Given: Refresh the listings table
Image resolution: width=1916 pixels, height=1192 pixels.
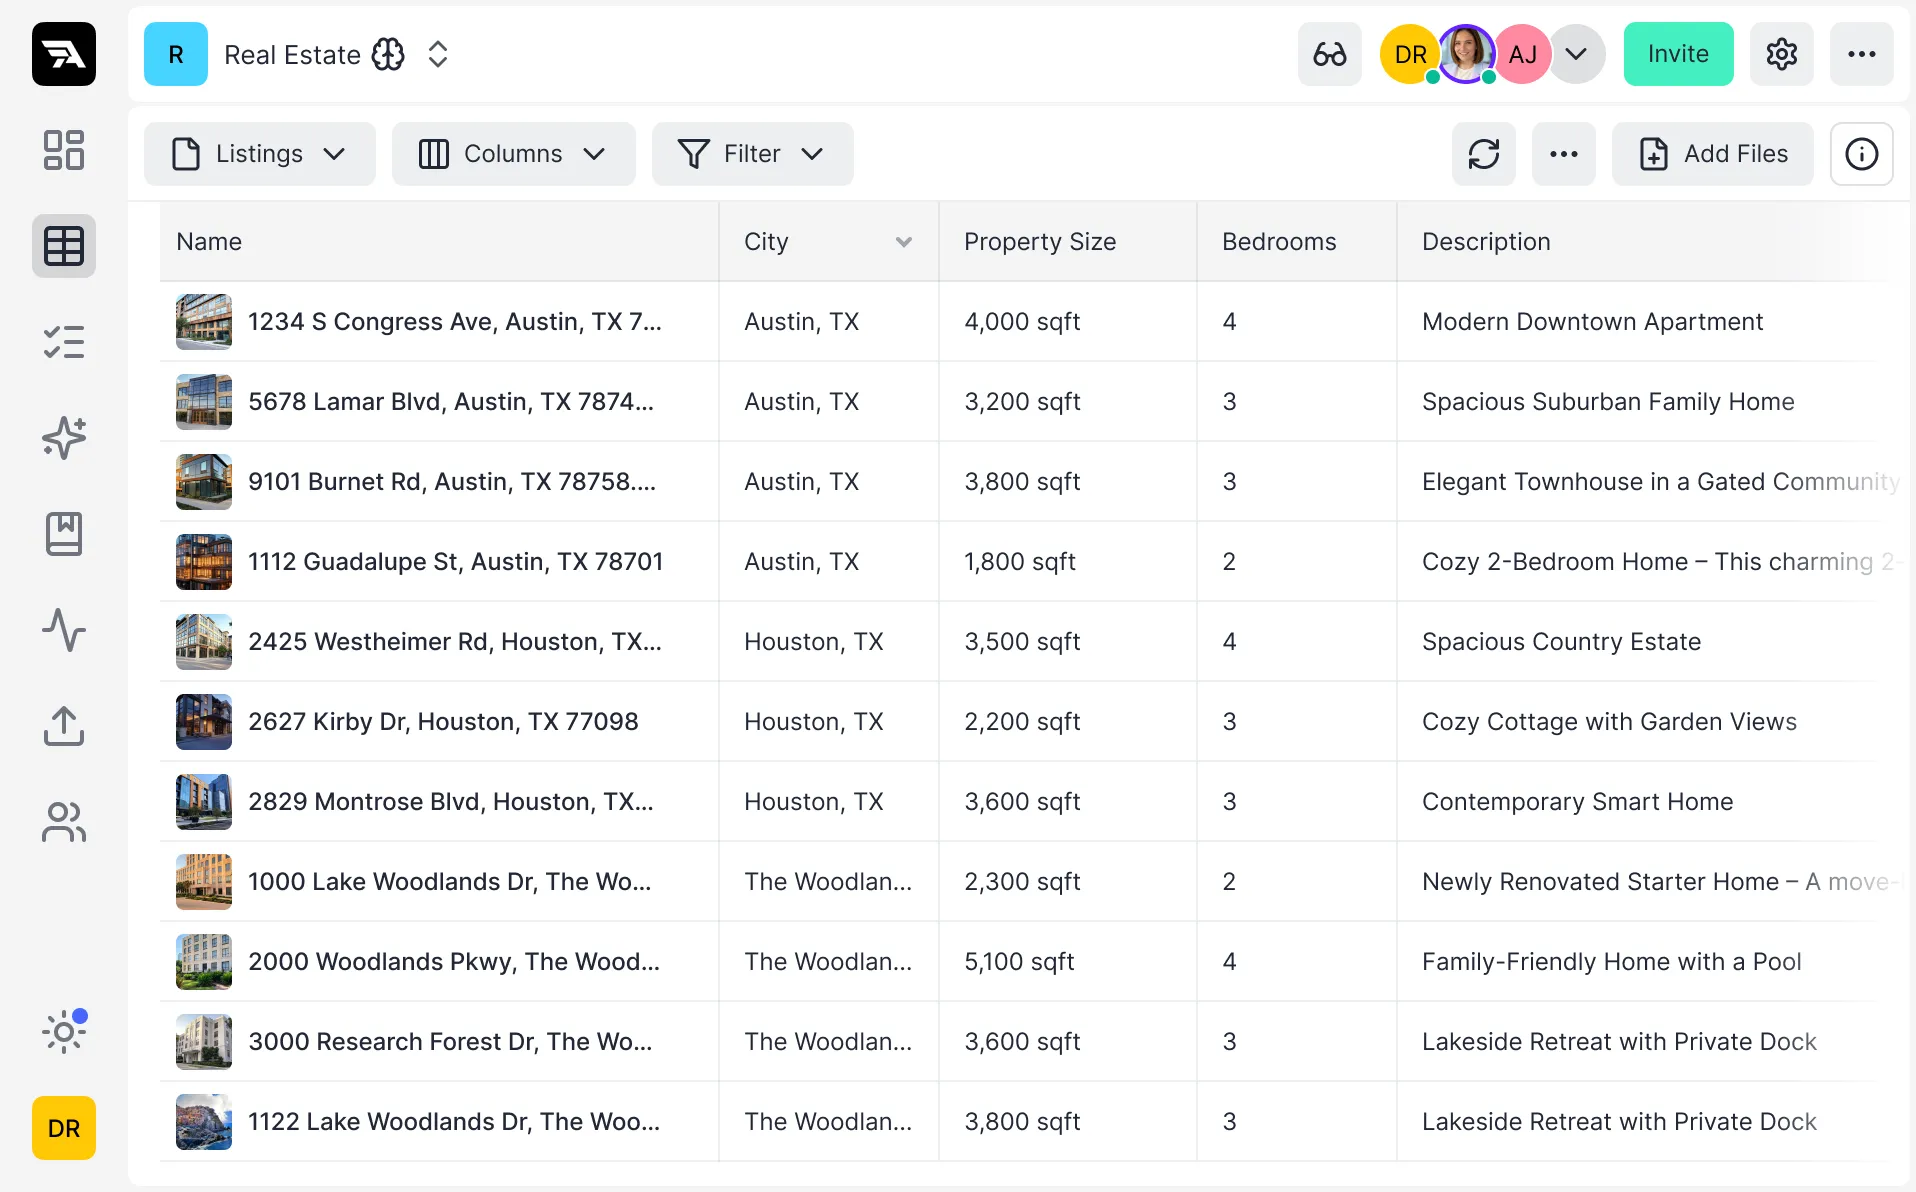Looking at the screenshot, I should [1484, 154].
